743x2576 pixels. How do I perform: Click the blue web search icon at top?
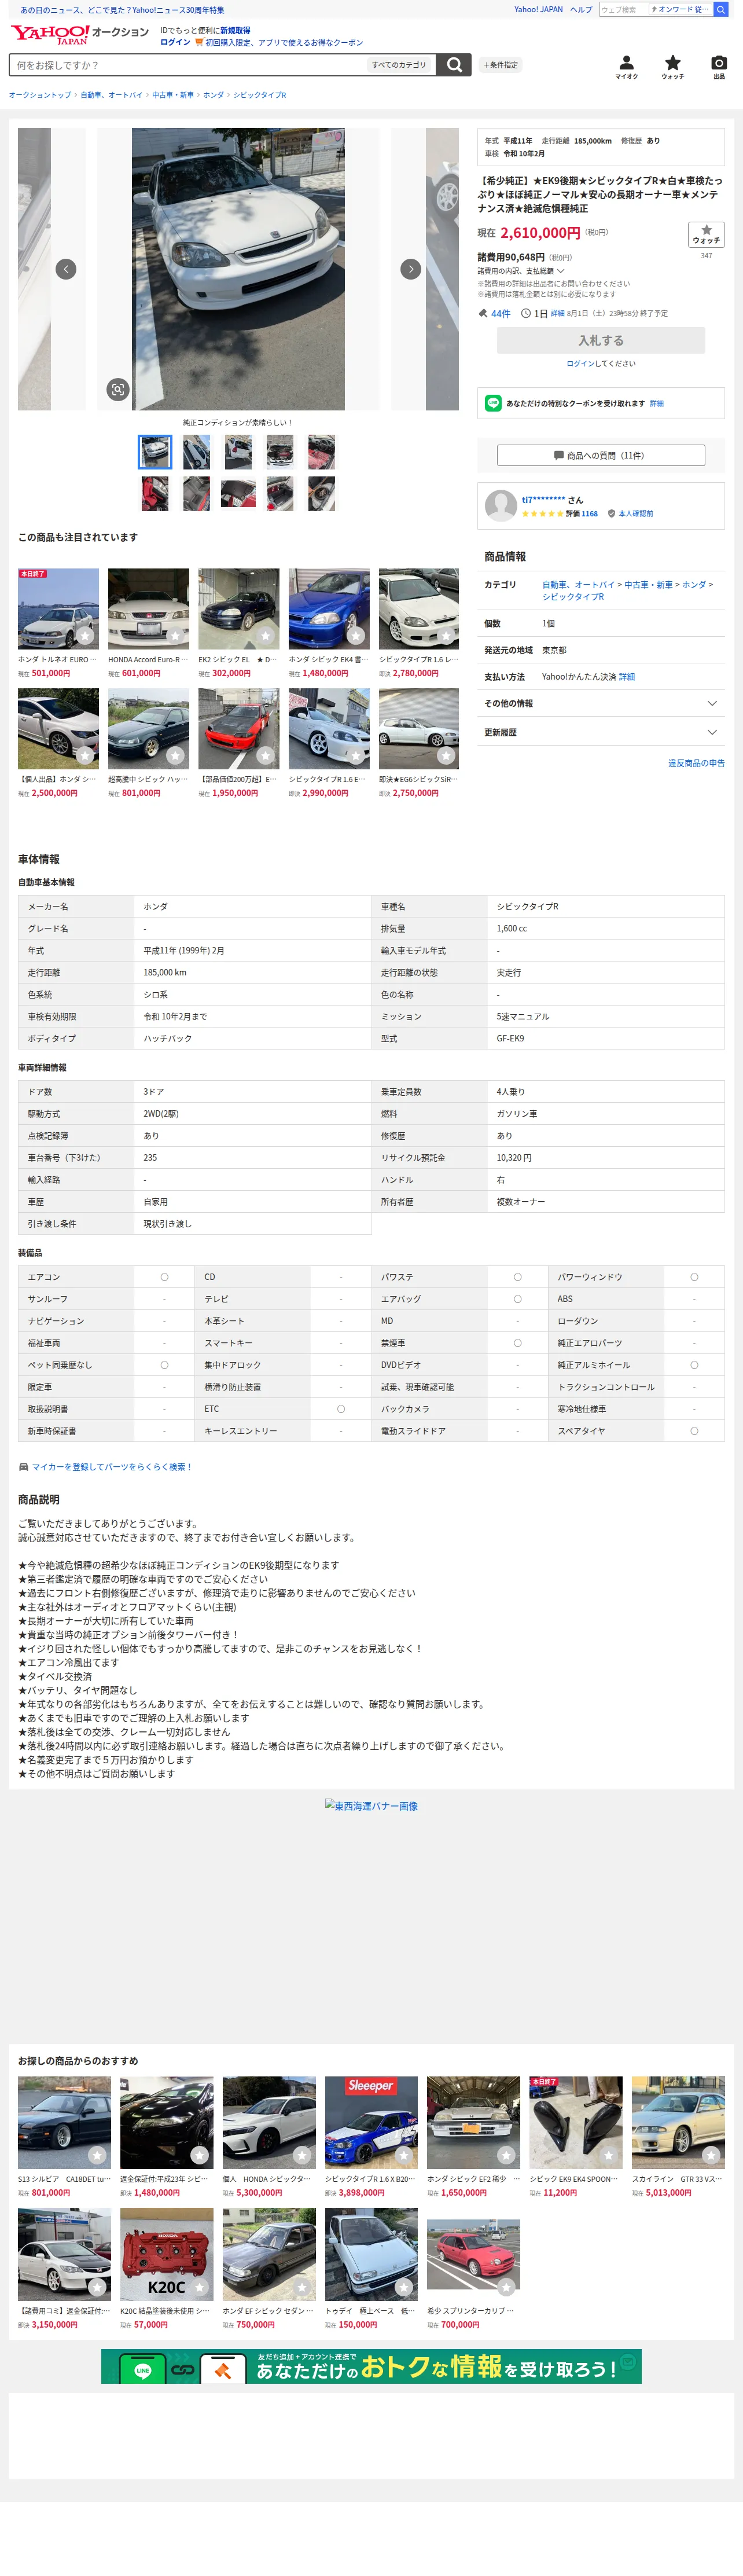(720, 9)
